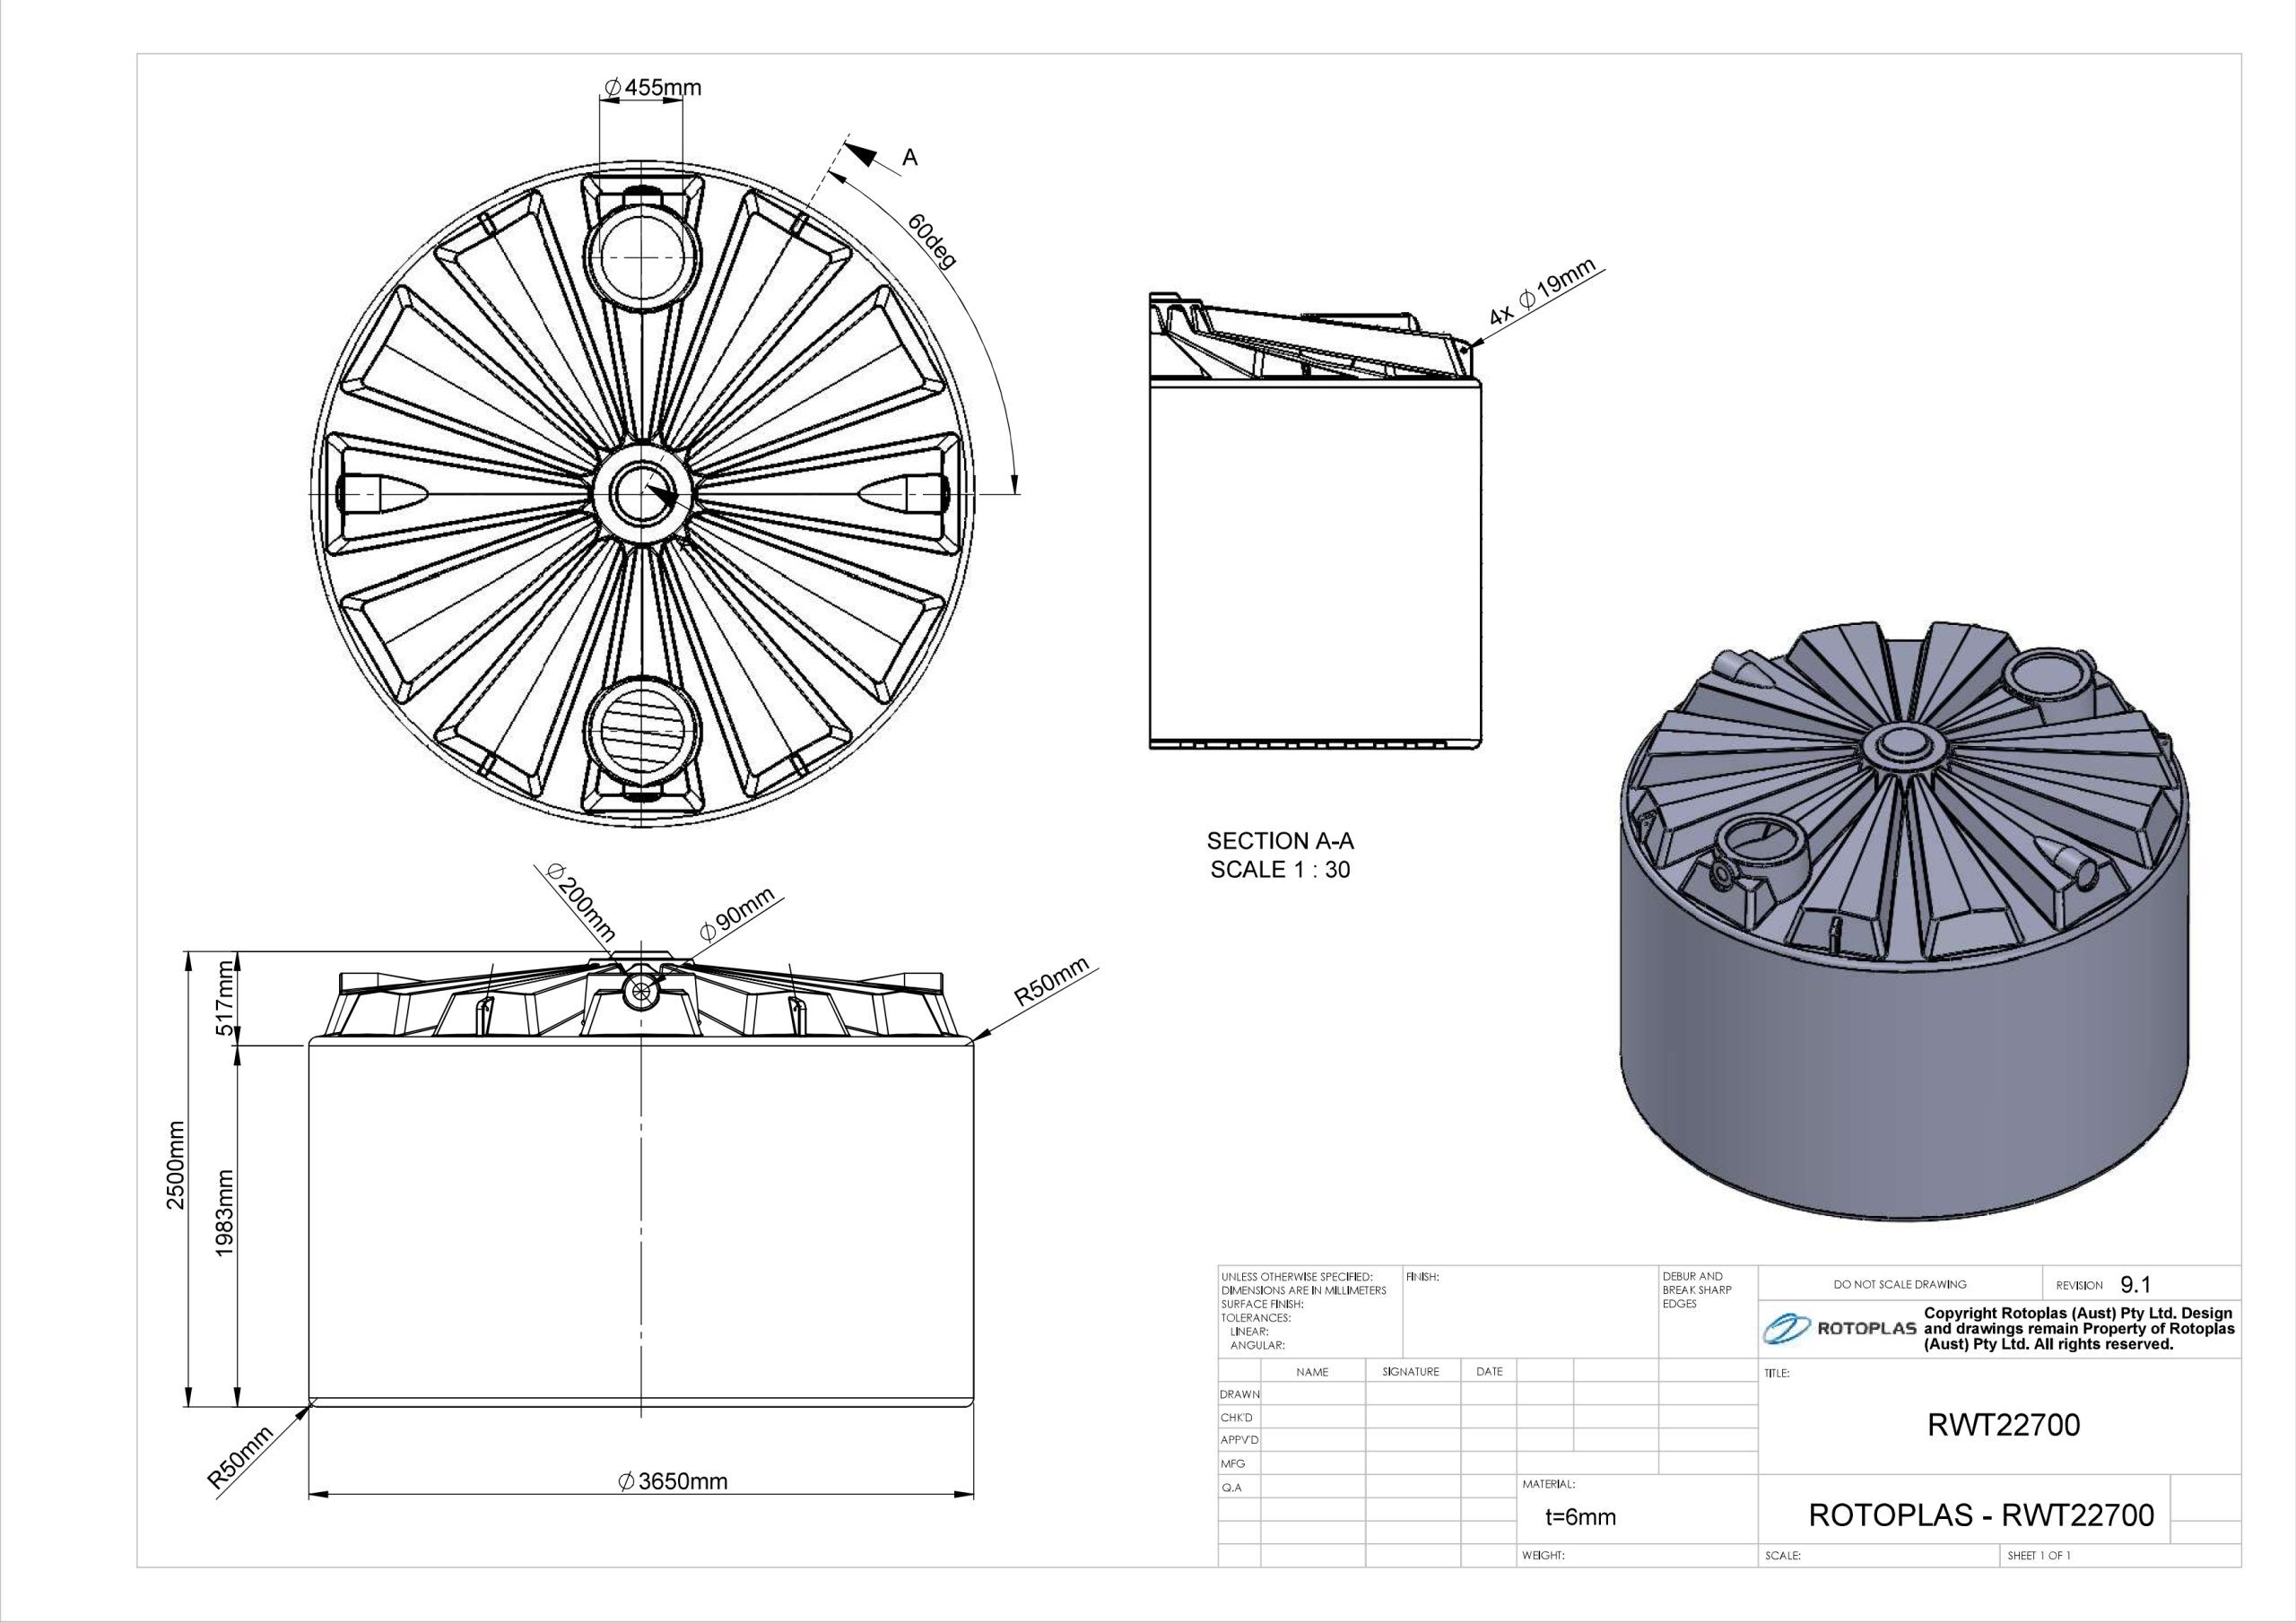Click the R50mm label at tank top
The image size is (2296, 1623).
pos(1051,981)
